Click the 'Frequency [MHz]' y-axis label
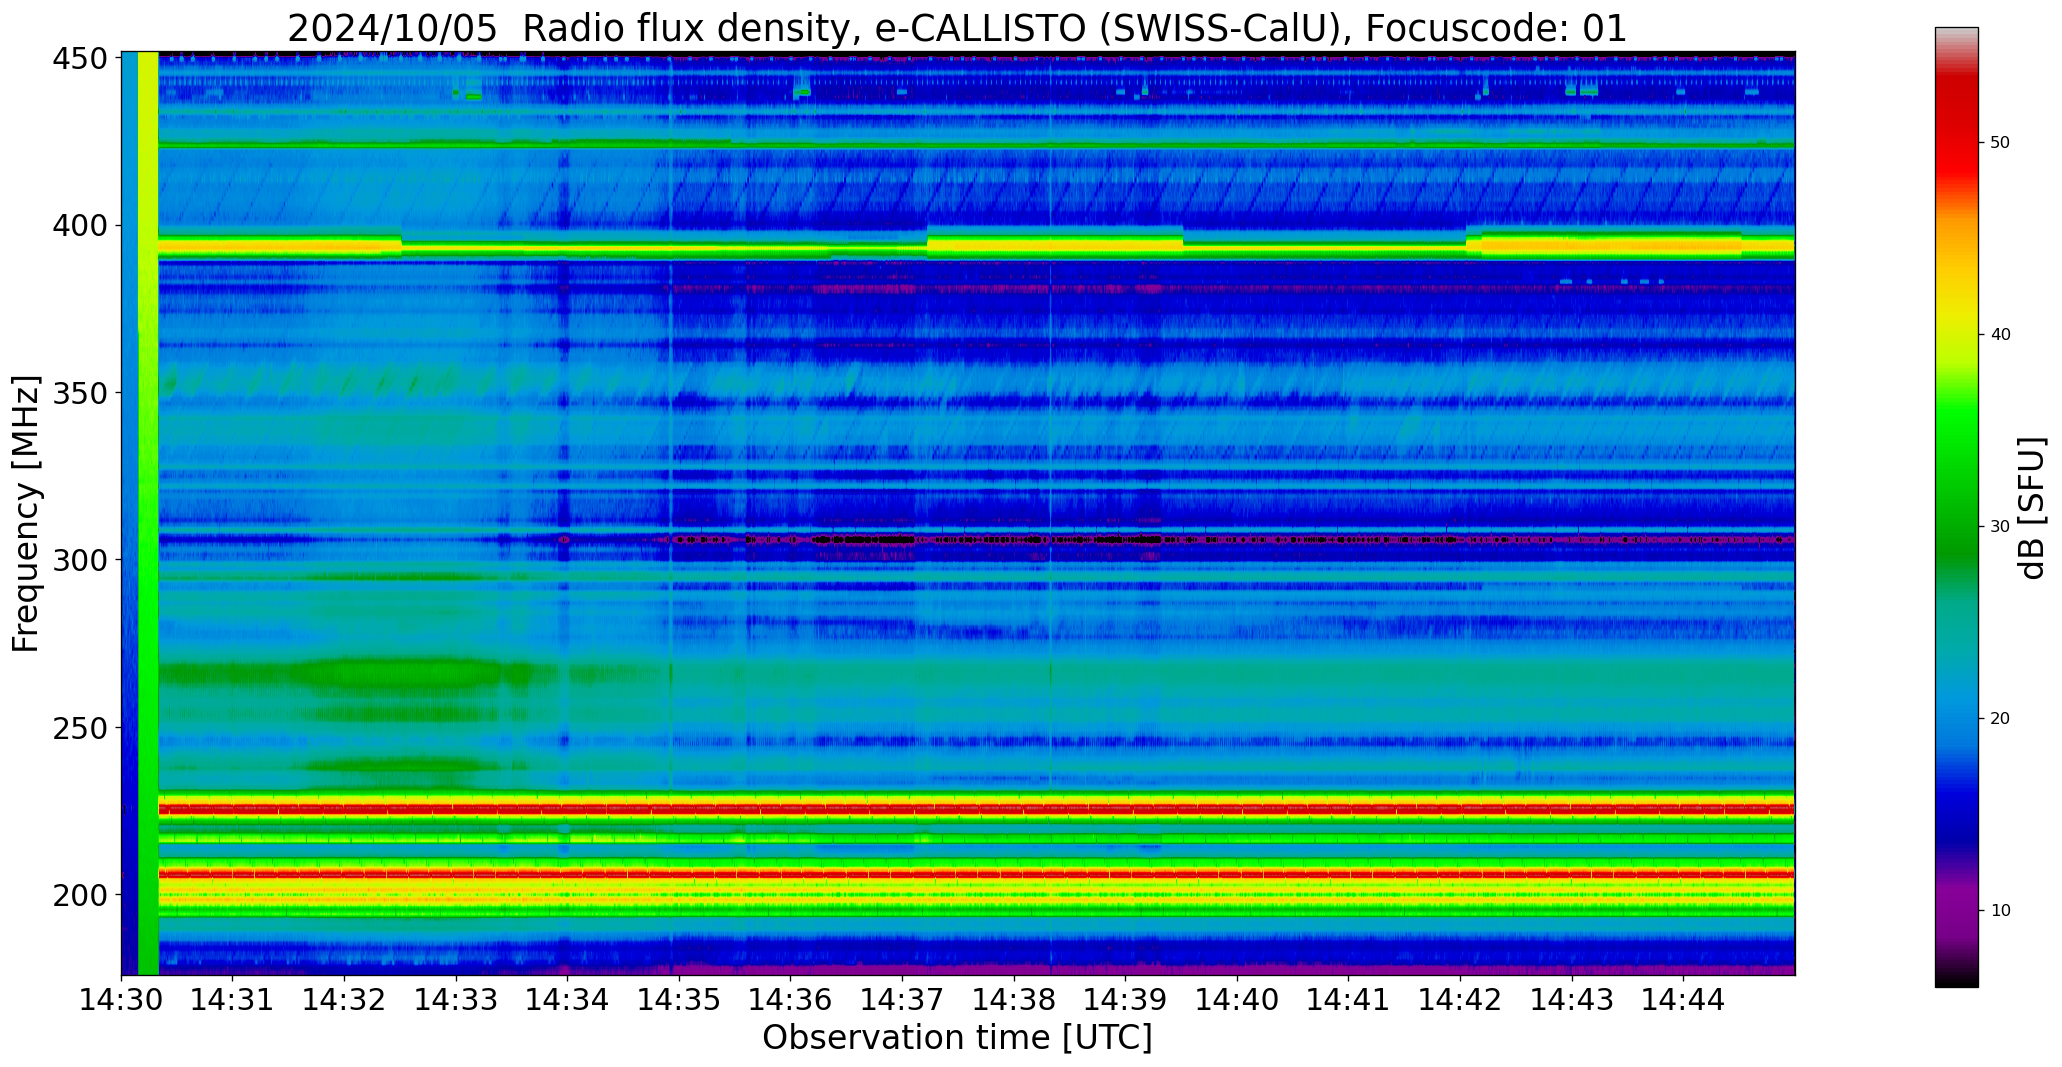The width and height of the screenshot is (2062, 1067). (x=26, y=514)
